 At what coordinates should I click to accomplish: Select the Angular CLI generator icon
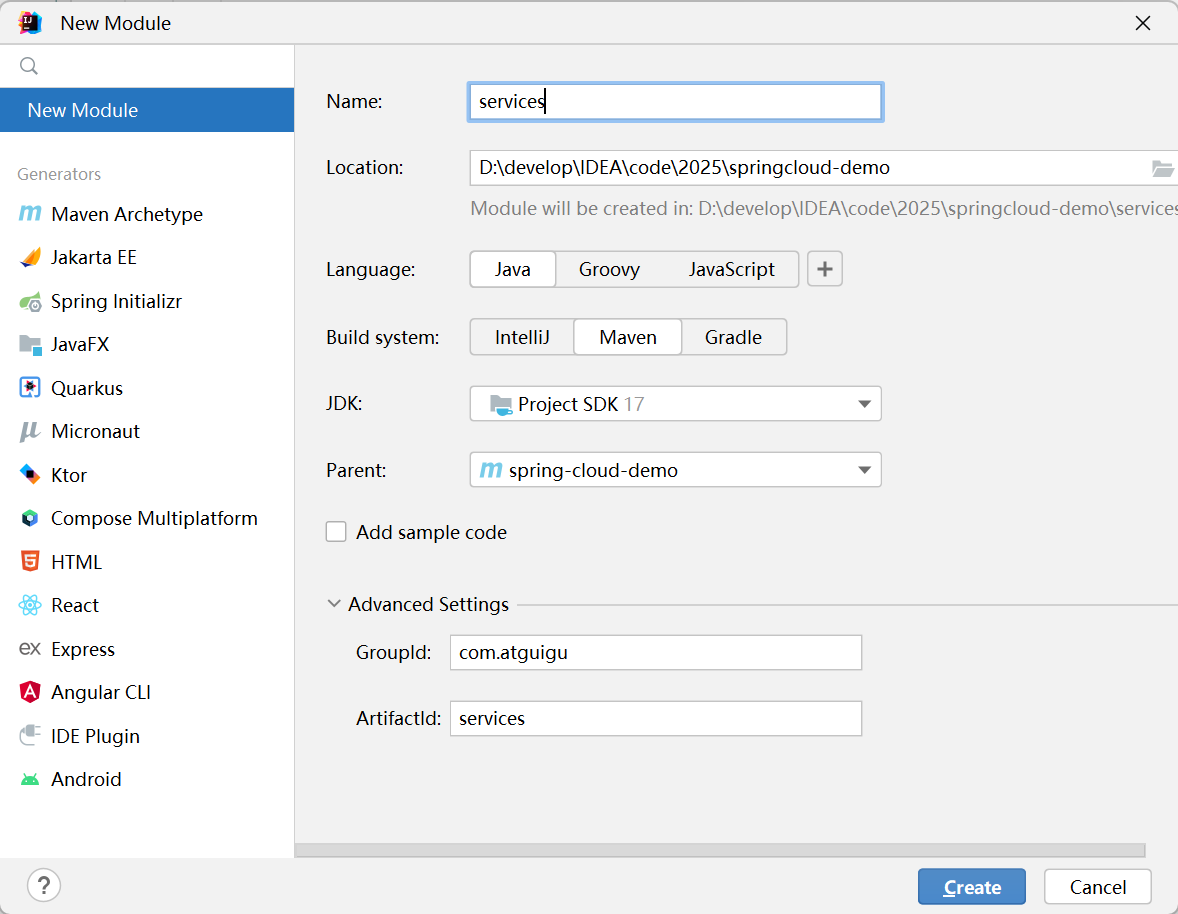[30, 692]
